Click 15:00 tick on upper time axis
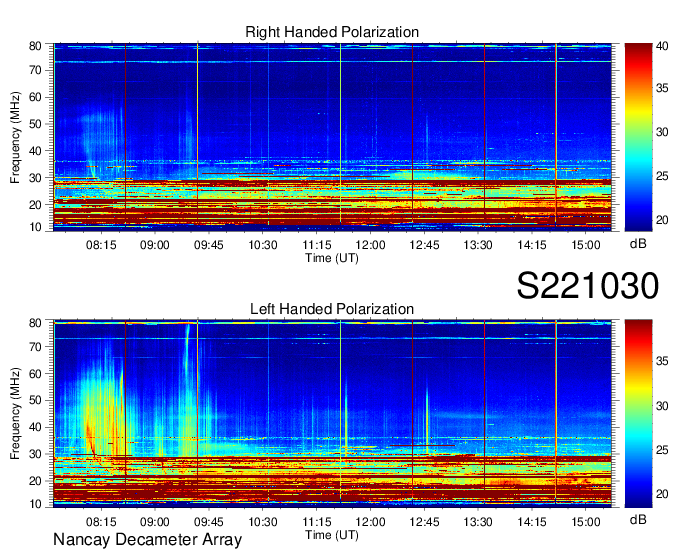The image size is (680, 552). [585, 245]
